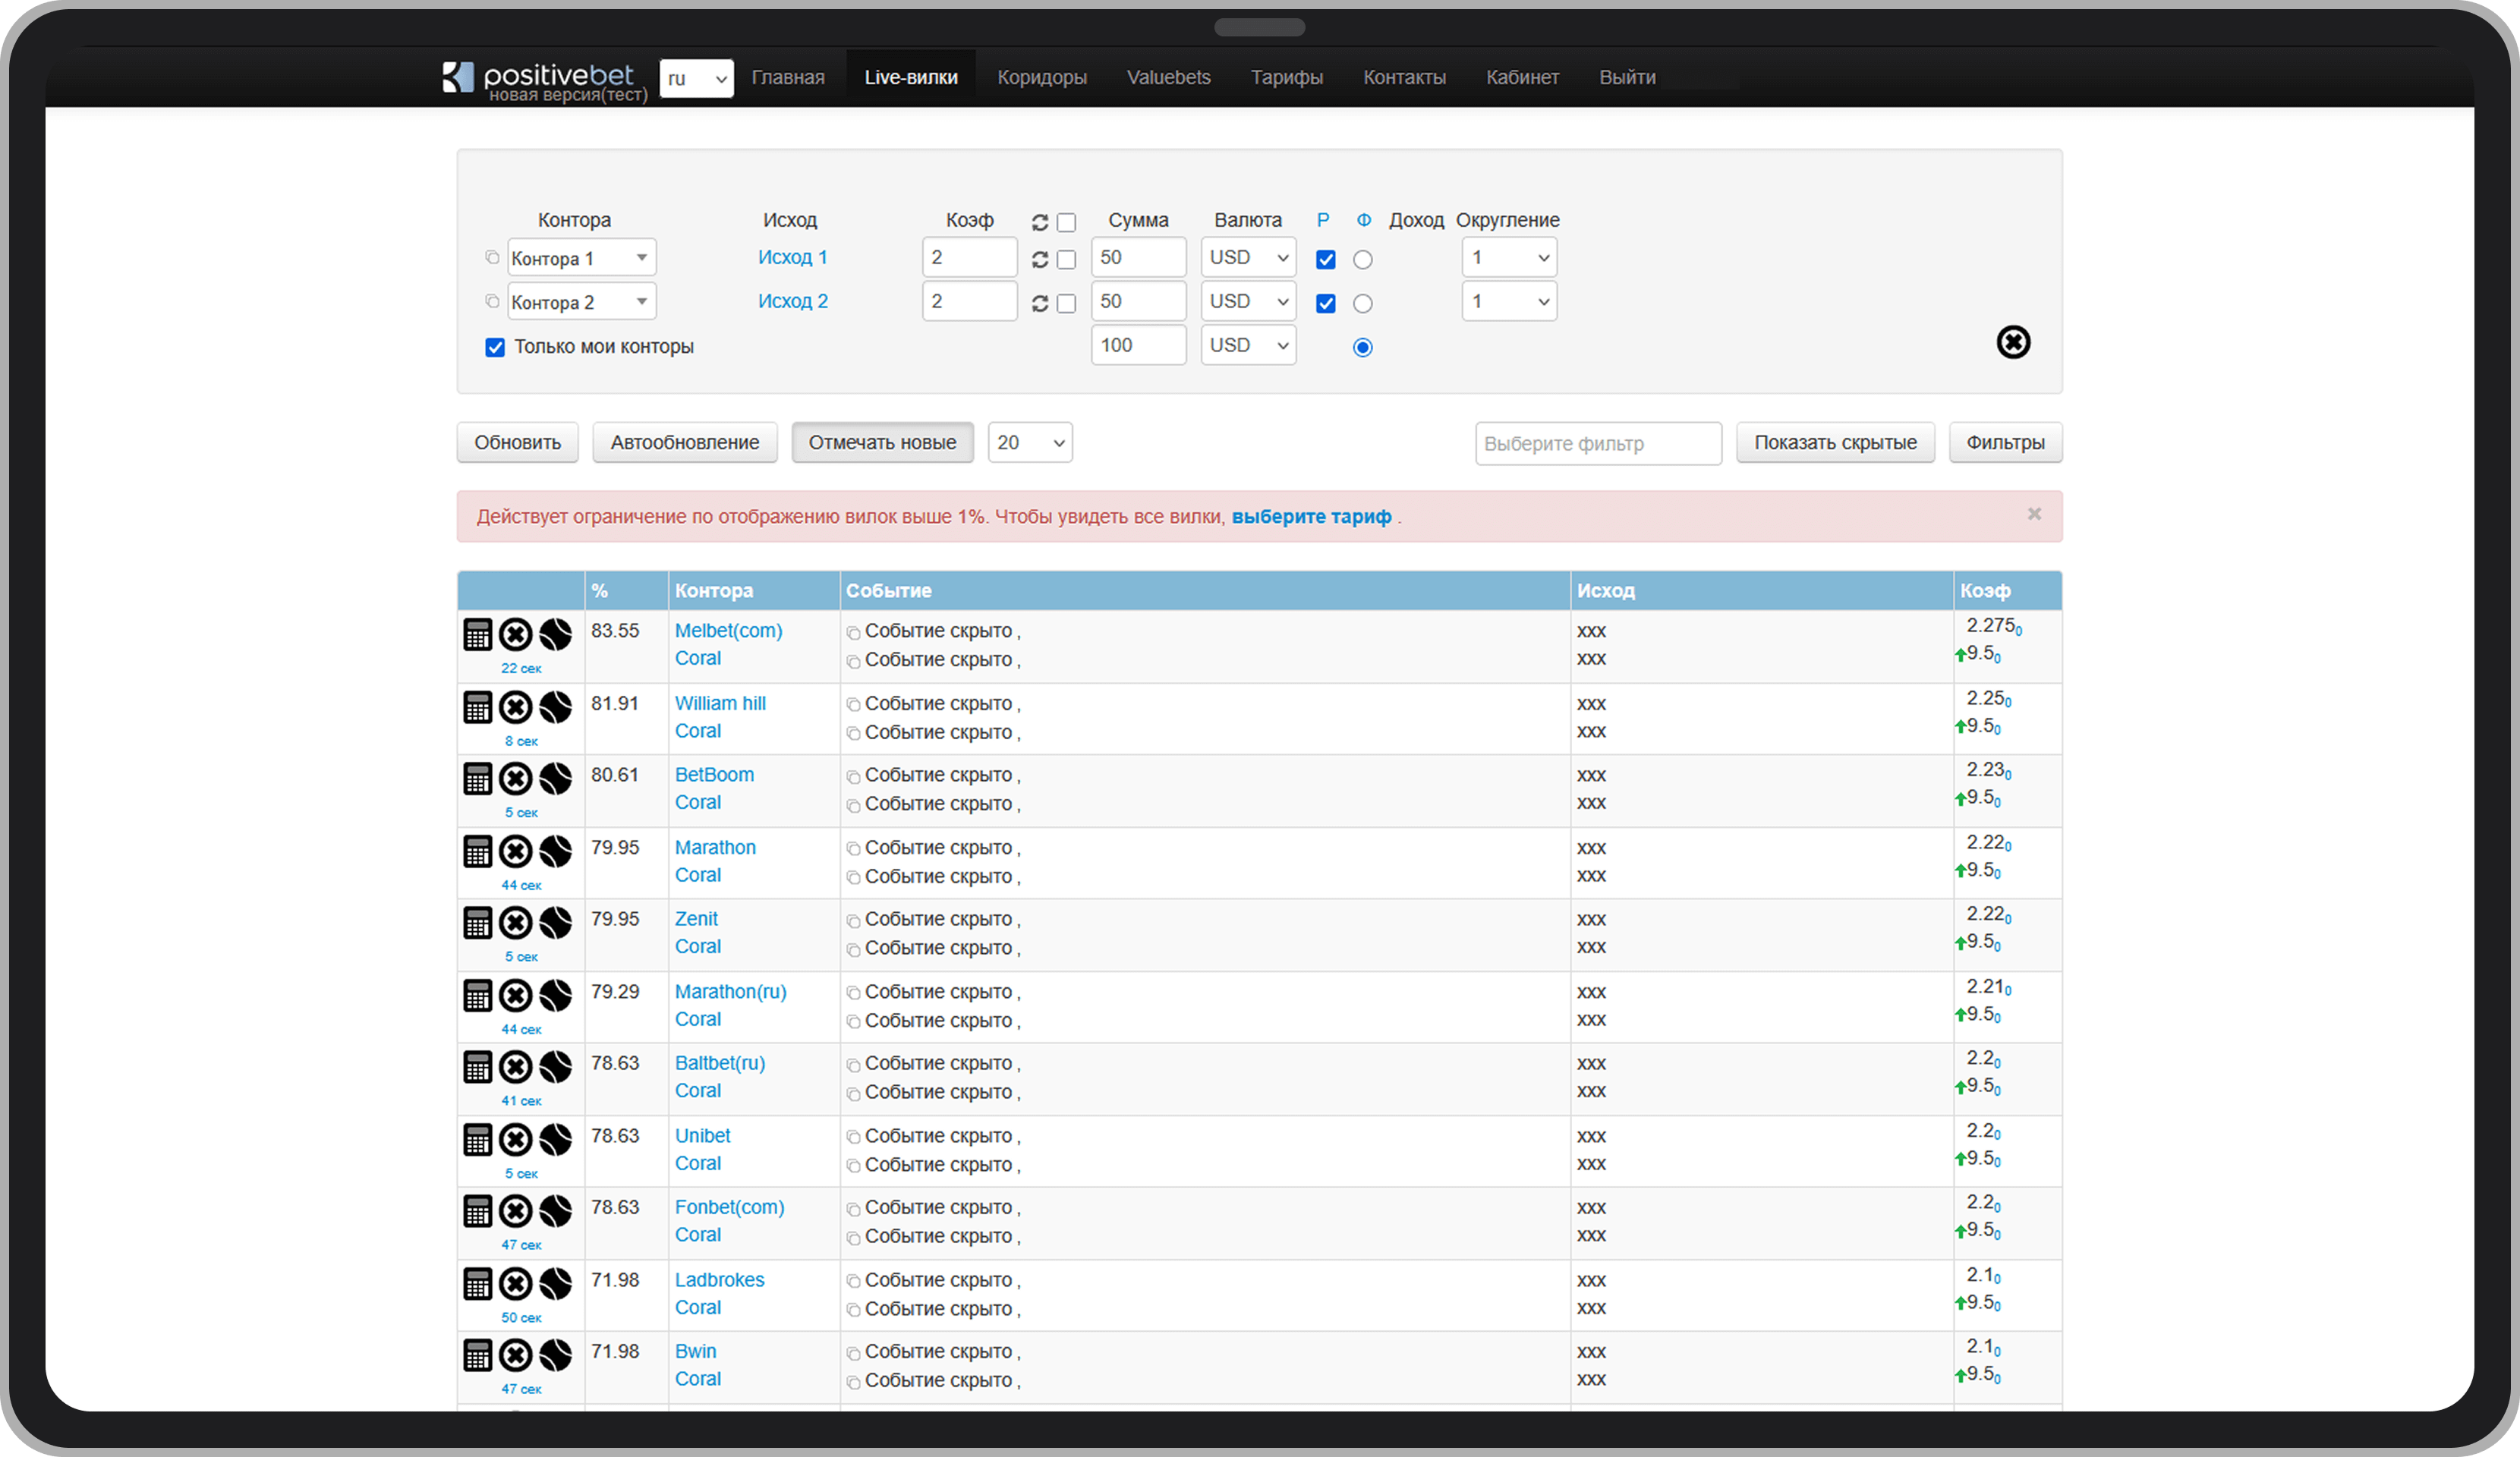Click the выберите тариф link
Screen dimensions: 2520x1457
click(x=1311, y=517)
